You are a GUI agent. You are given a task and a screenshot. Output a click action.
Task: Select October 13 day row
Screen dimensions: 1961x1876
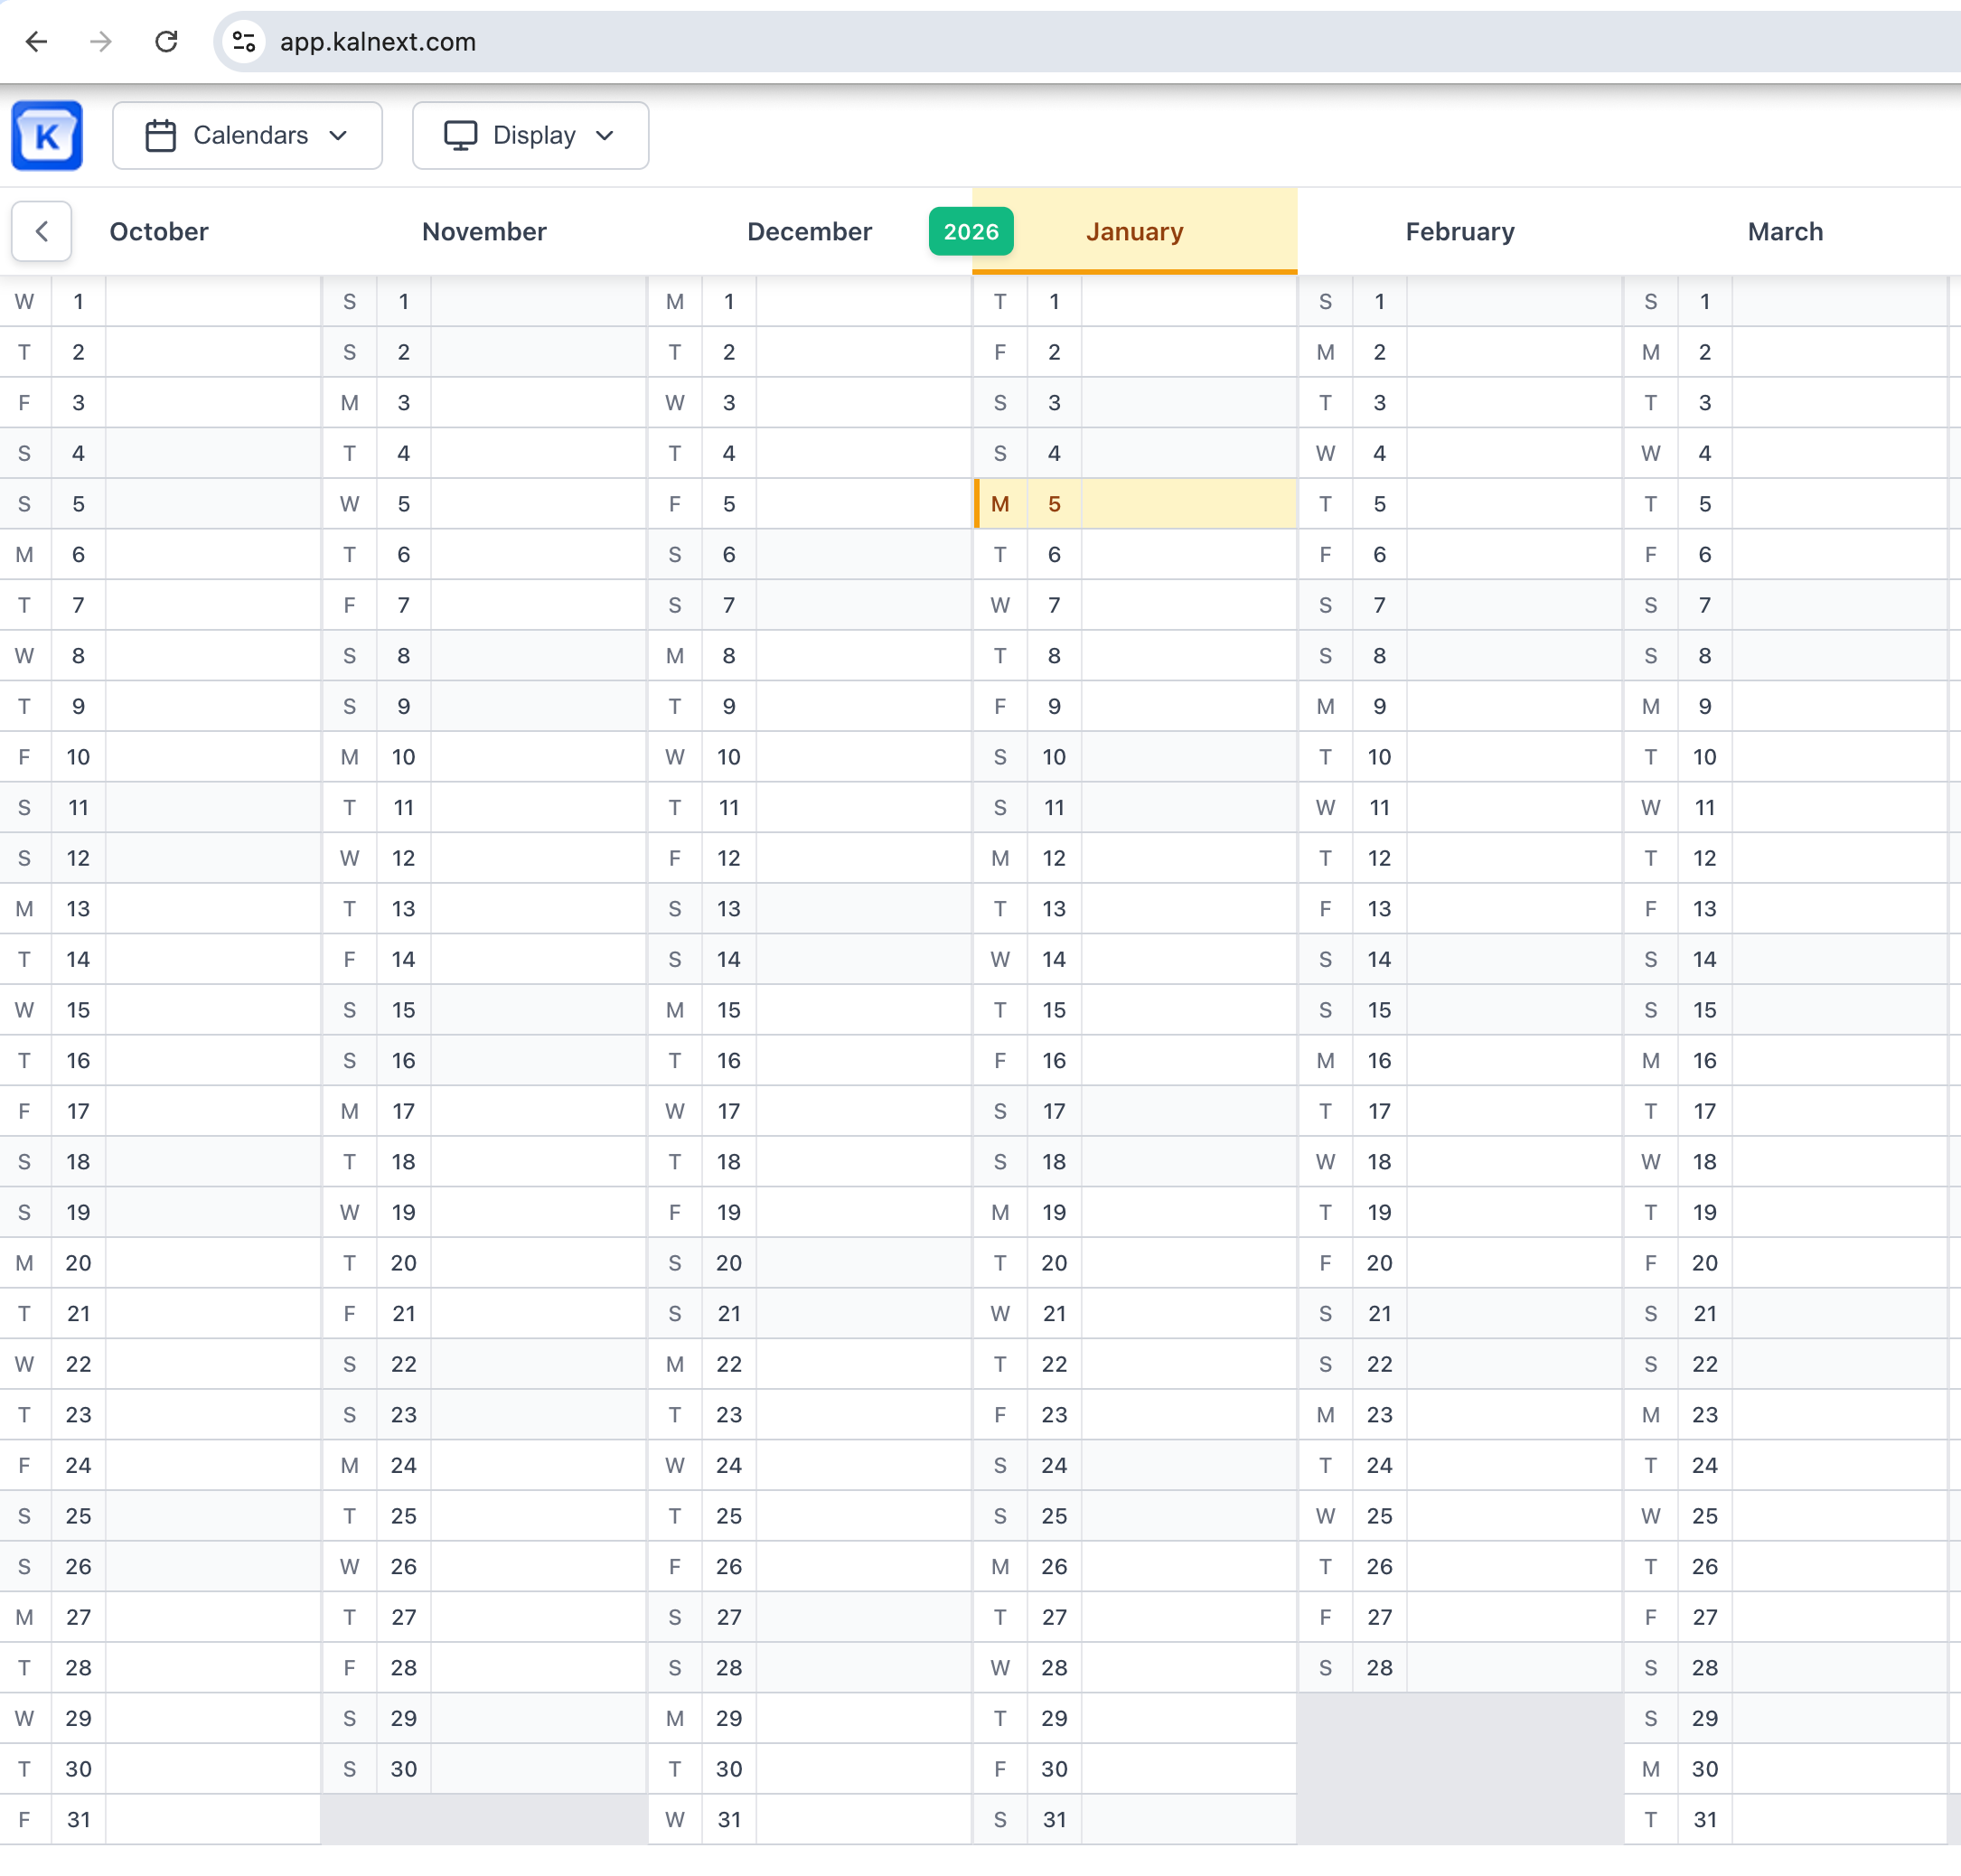[160, 908]
